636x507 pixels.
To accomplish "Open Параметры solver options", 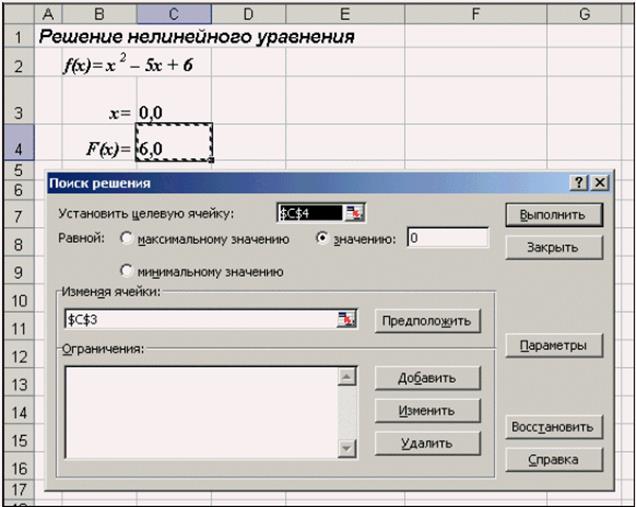I will (x=551, y=345).
